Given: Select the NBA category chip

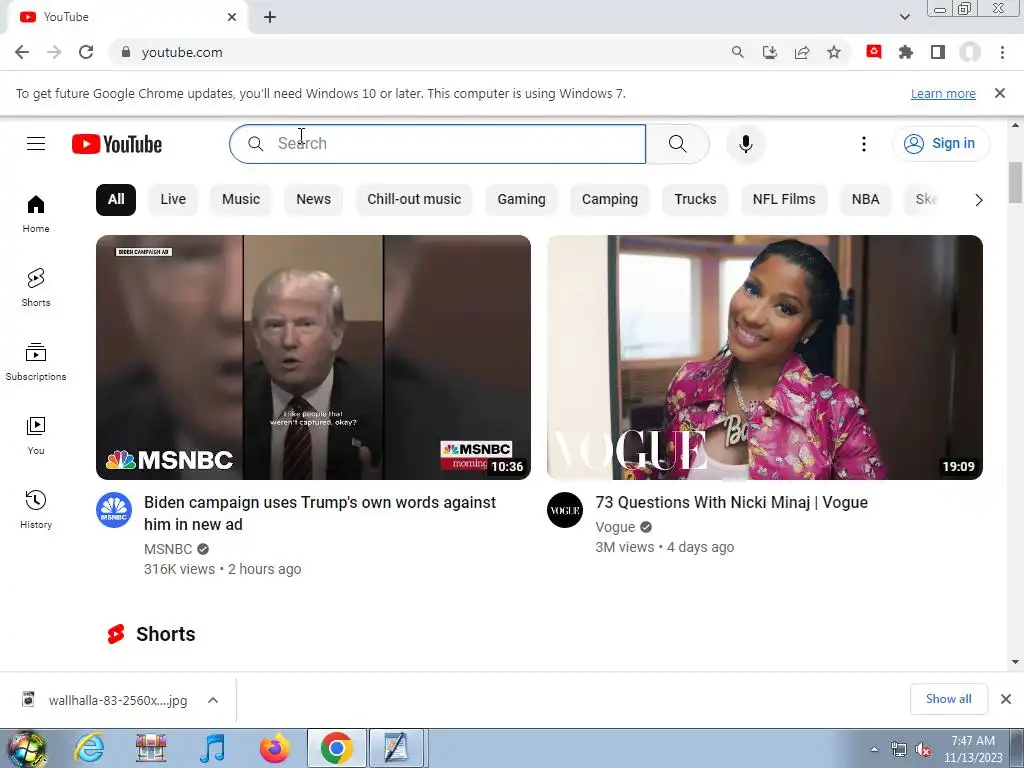Looking at the screenshot, I should tap(865, 199).
